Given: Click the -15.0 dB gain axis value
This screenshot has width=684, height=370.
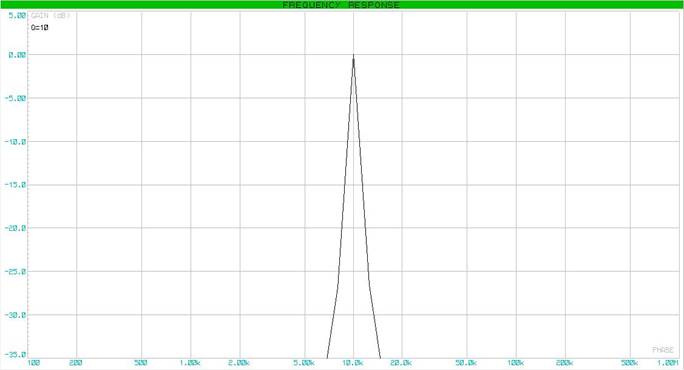Looking at the screenshot, I should (16, 185).
